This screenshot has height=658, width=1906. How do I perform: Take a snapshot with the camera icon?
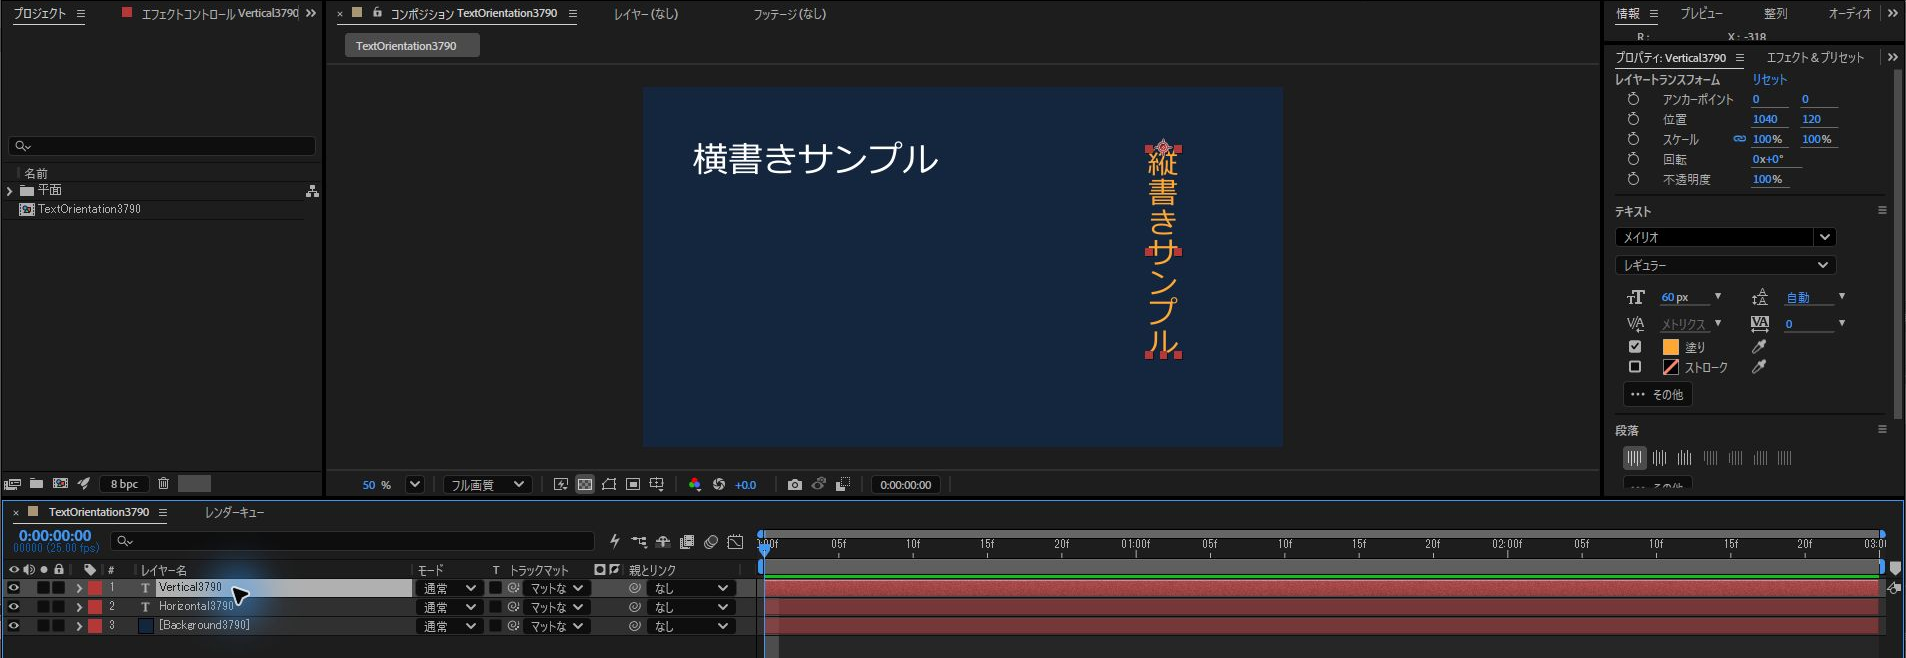click(795, 485)
